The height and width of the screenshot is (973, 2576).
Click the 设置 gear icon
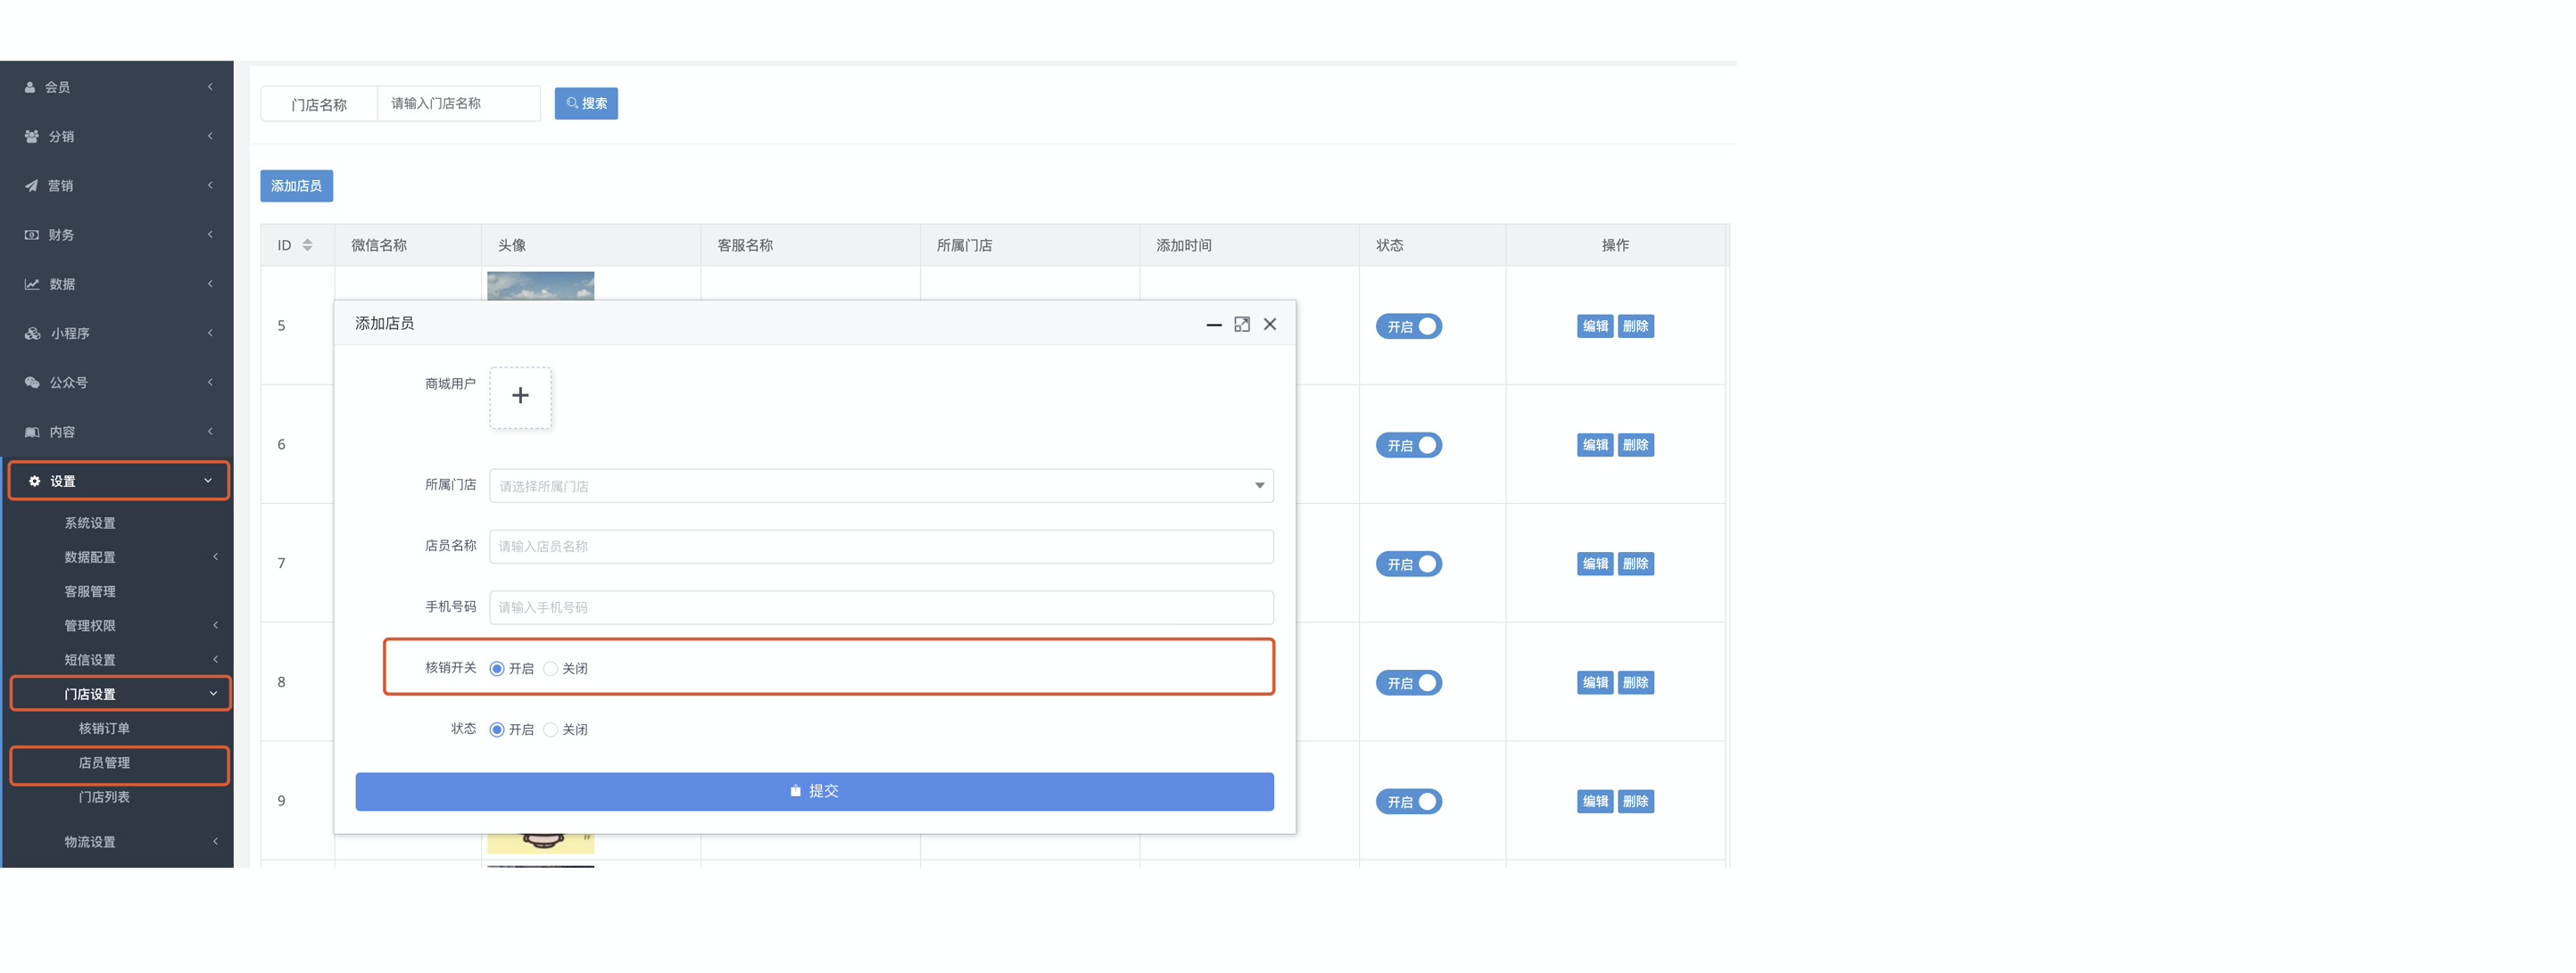(35, 481)
